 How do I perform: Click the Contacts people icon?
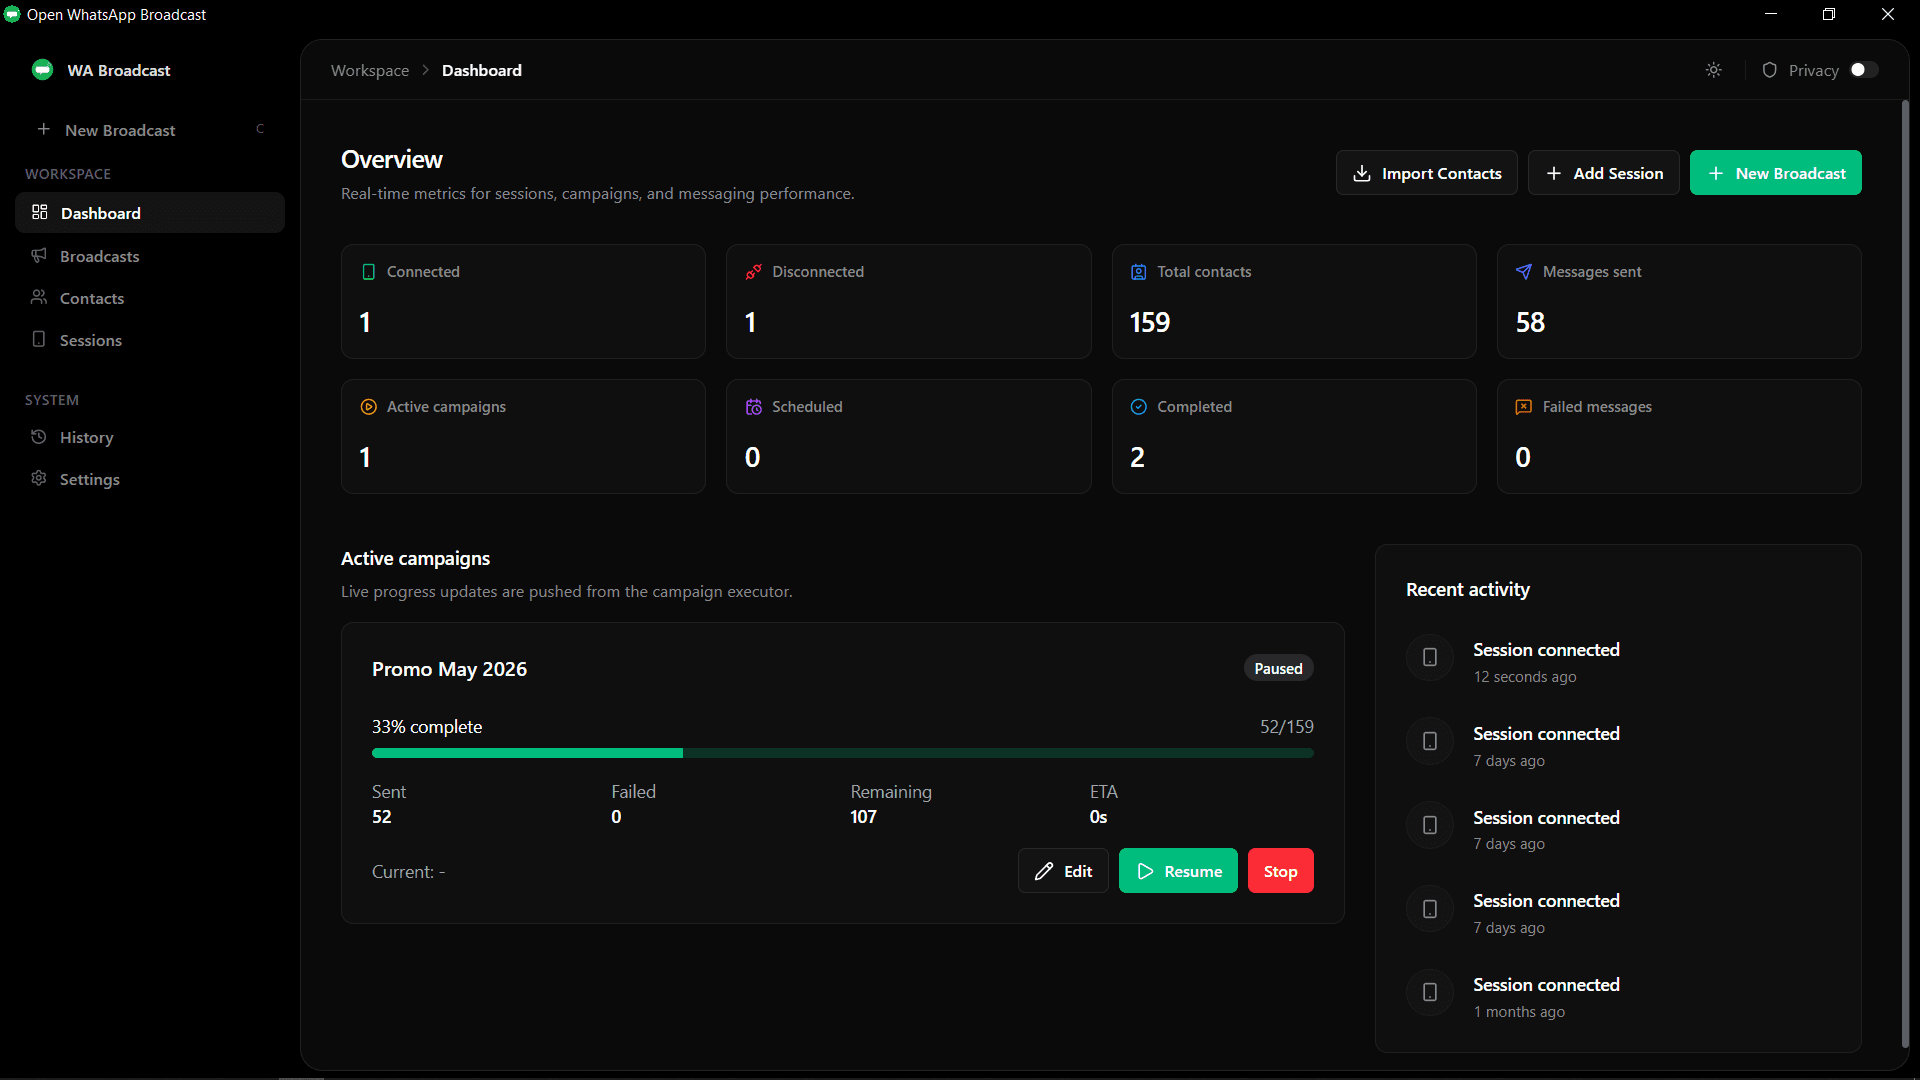tap(39, 297)
